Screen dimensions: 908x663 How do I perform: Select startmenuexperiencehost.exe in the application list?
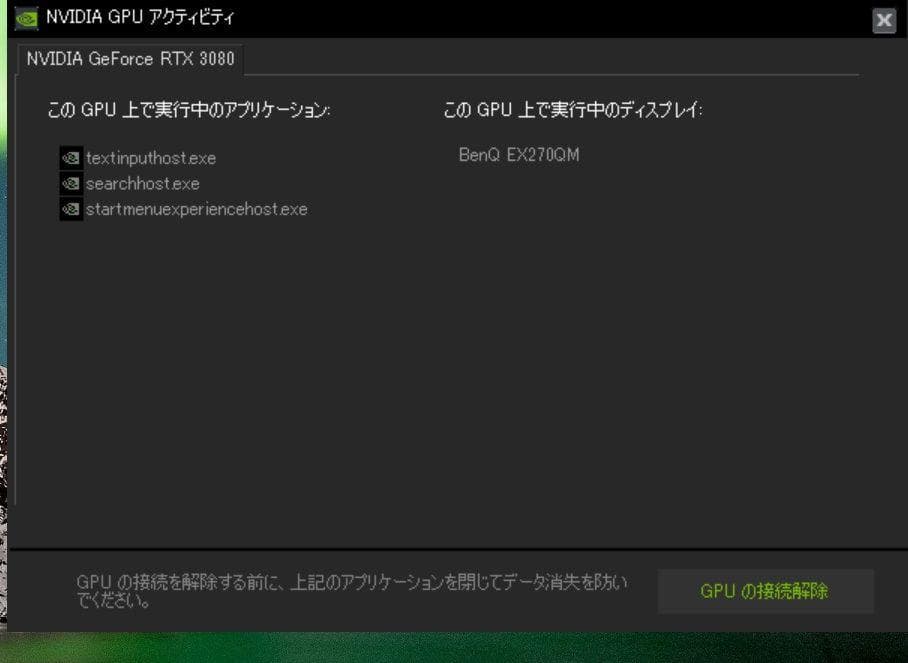point(196,209)
